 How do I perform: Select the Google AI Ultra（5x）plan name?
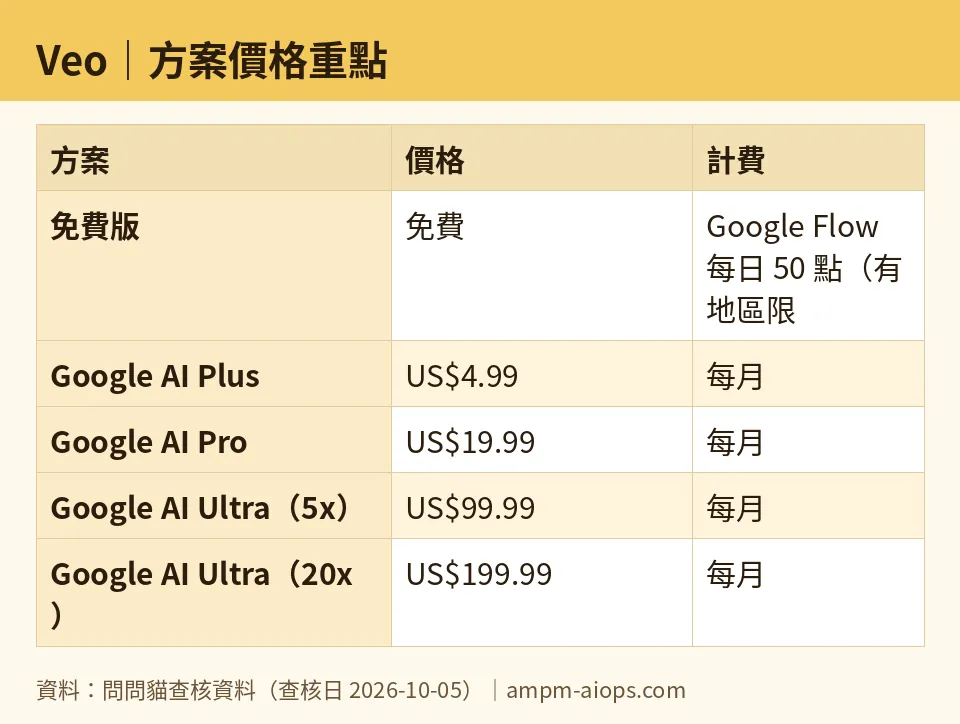pos(200,508)
